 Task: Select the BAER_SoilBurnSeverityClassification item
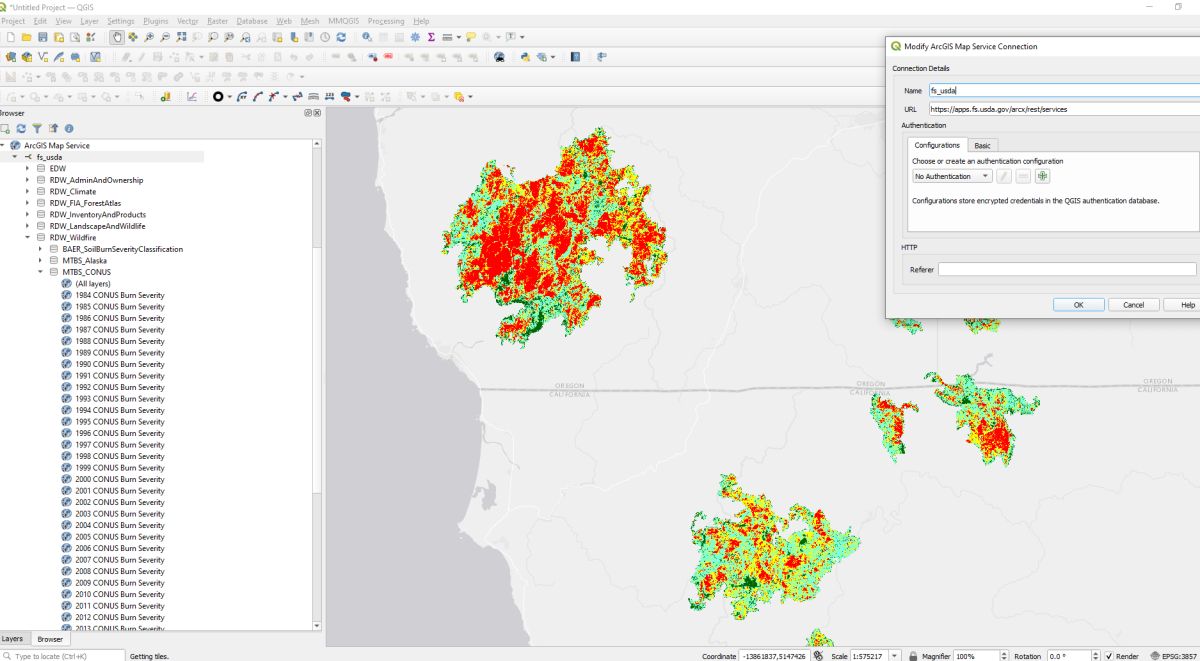(122, 249)
